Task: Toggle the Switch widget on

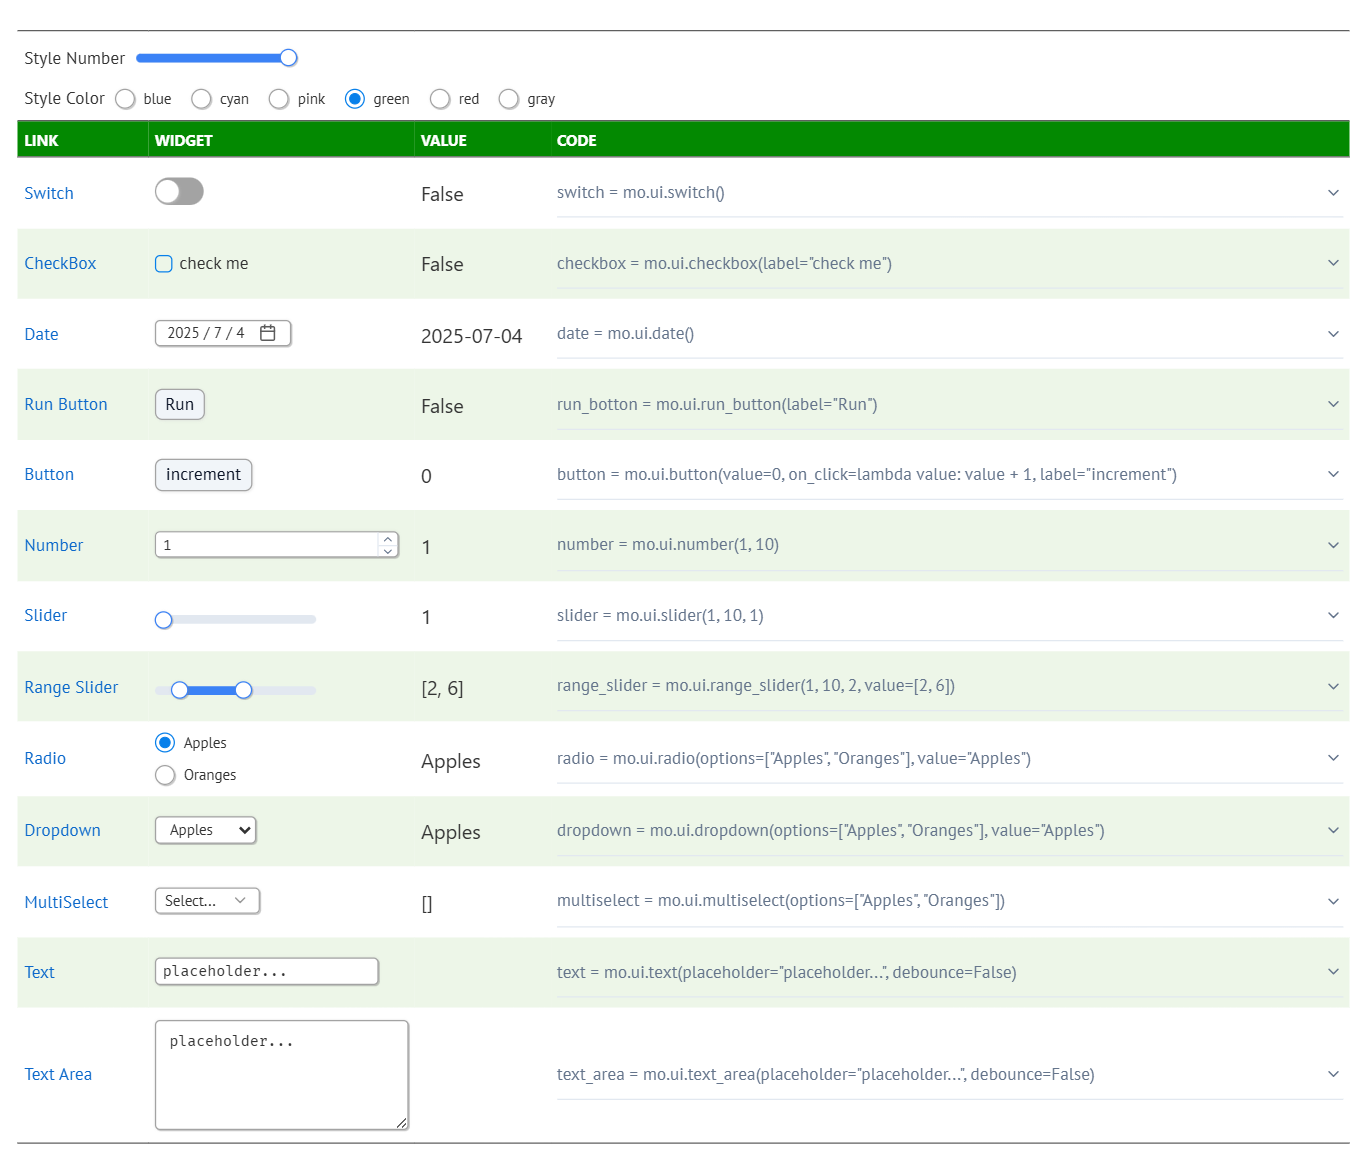Action: click(x=179, y=191)
